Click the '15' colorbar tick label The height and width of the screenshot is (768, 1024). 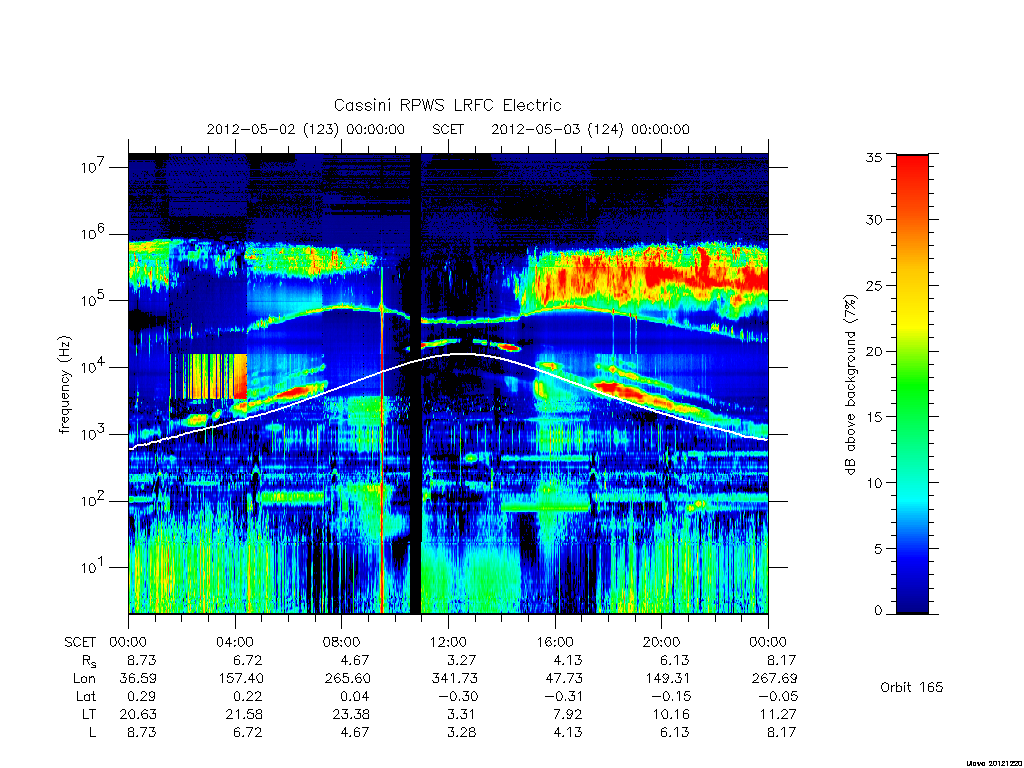(874, 417)
